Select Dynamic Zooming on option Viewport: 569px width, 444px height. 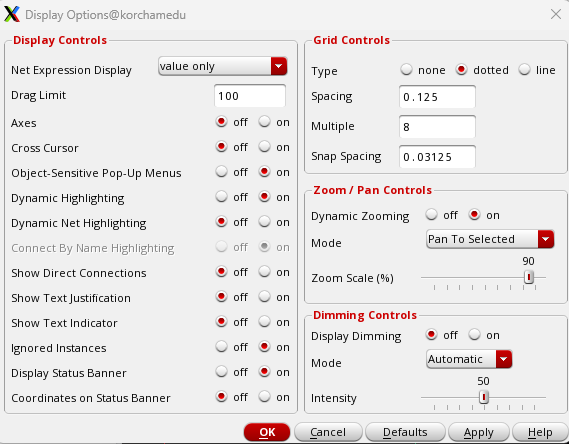(474, 214)
